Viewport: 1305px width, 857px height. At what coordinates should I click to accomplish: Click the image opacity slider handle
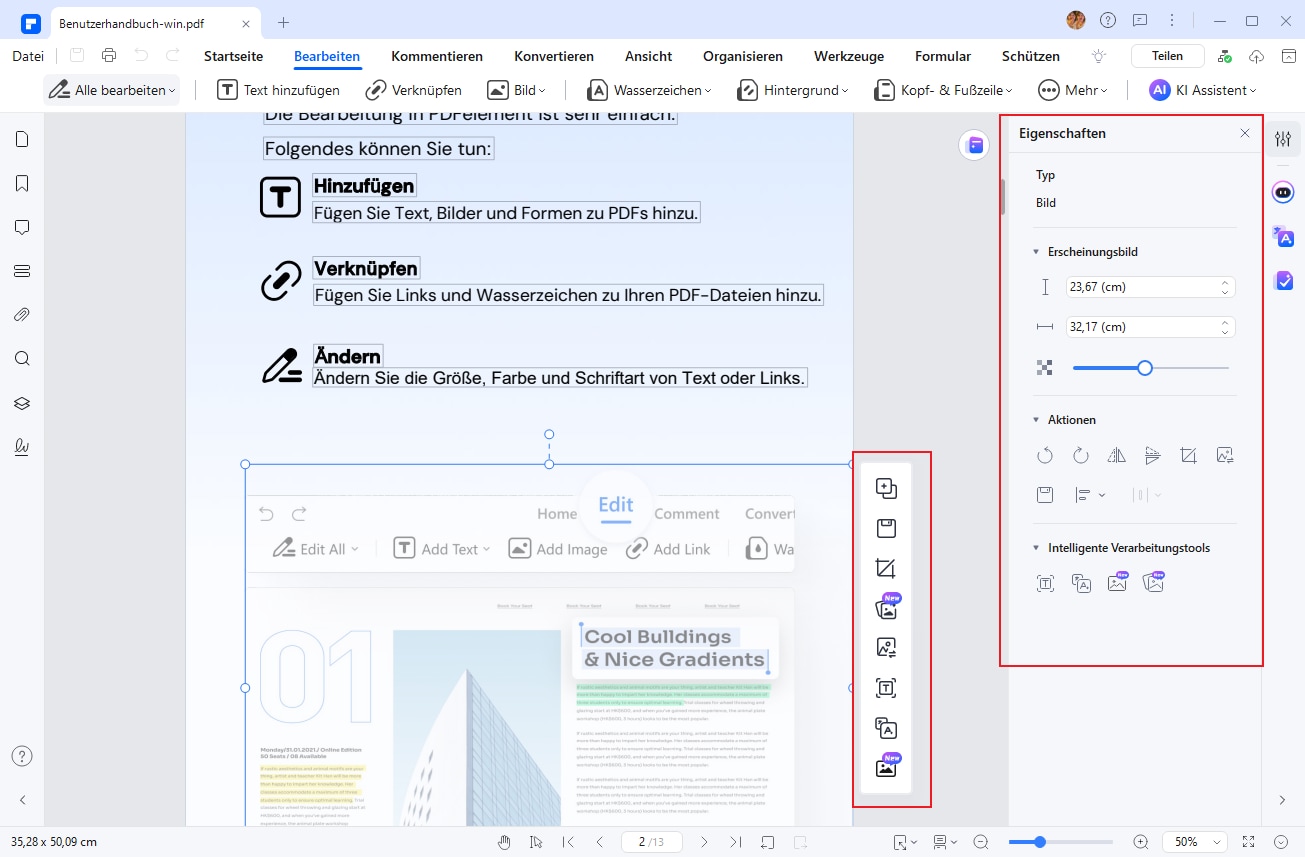click(x=1145, y=368)
